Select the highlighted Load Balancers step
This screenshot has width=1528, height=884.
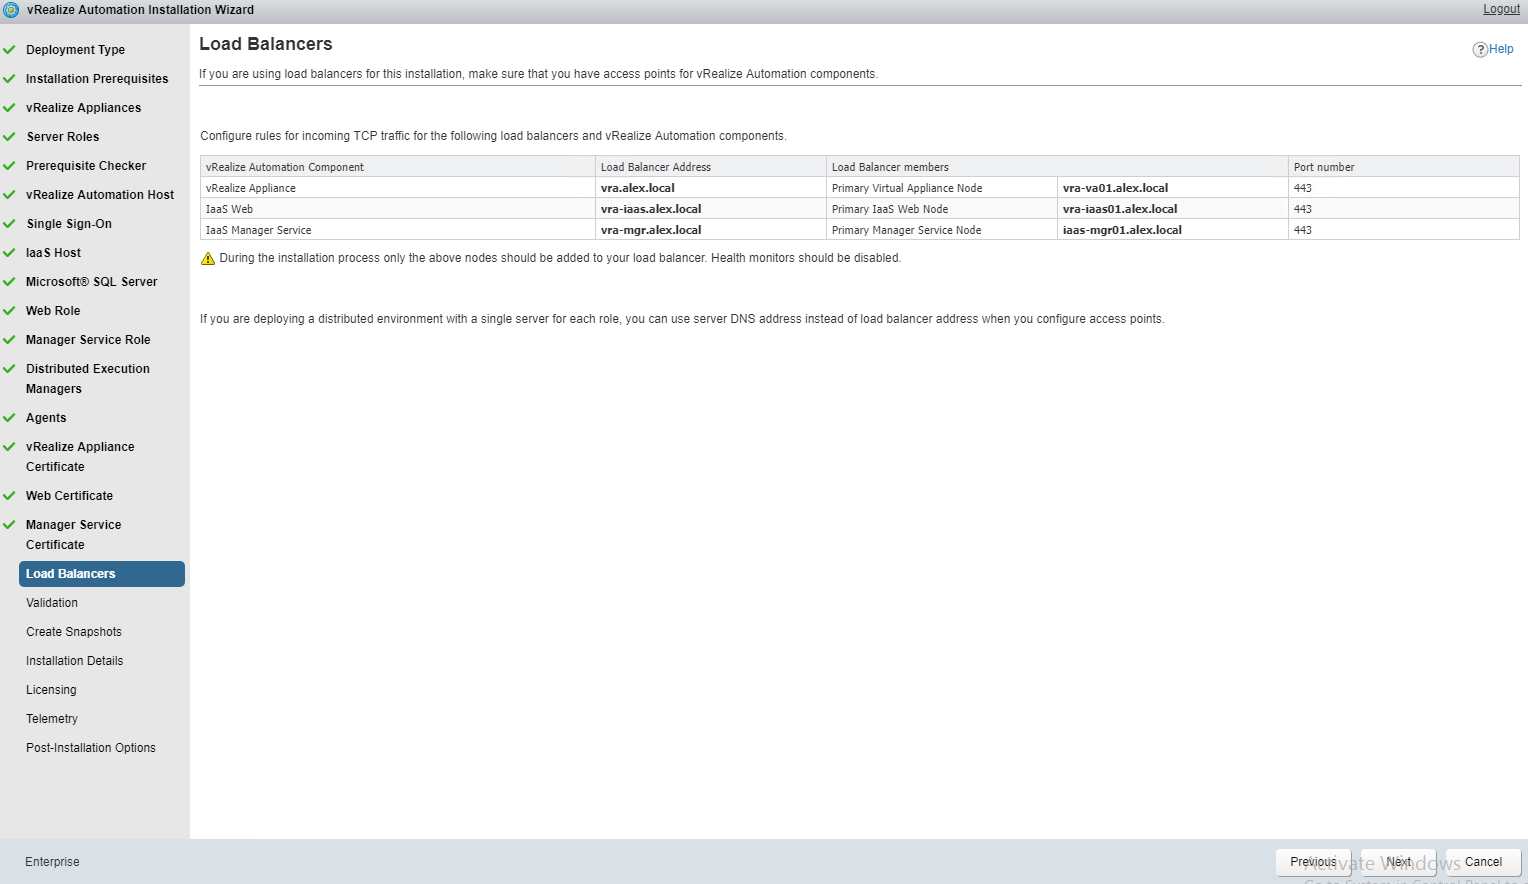coord(102,574)
